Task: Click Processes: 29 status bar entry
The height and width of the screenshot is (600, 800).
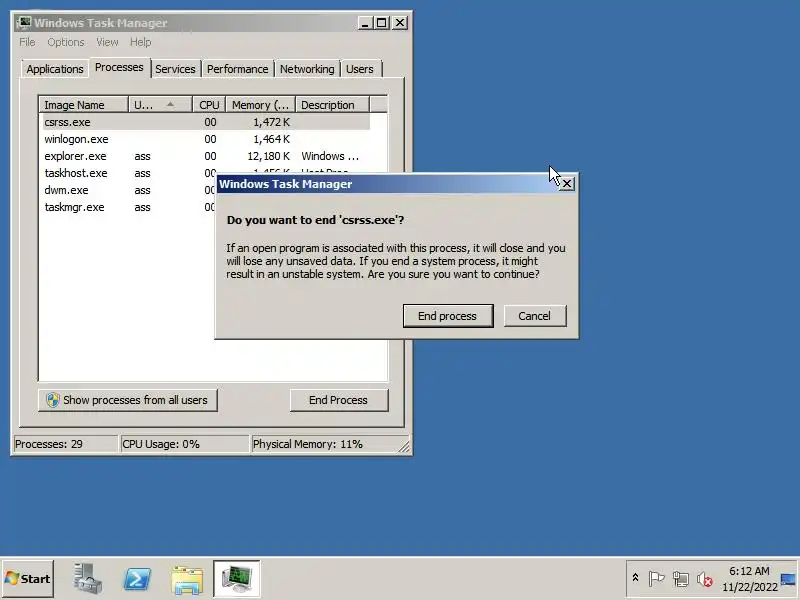Action: 65,444
